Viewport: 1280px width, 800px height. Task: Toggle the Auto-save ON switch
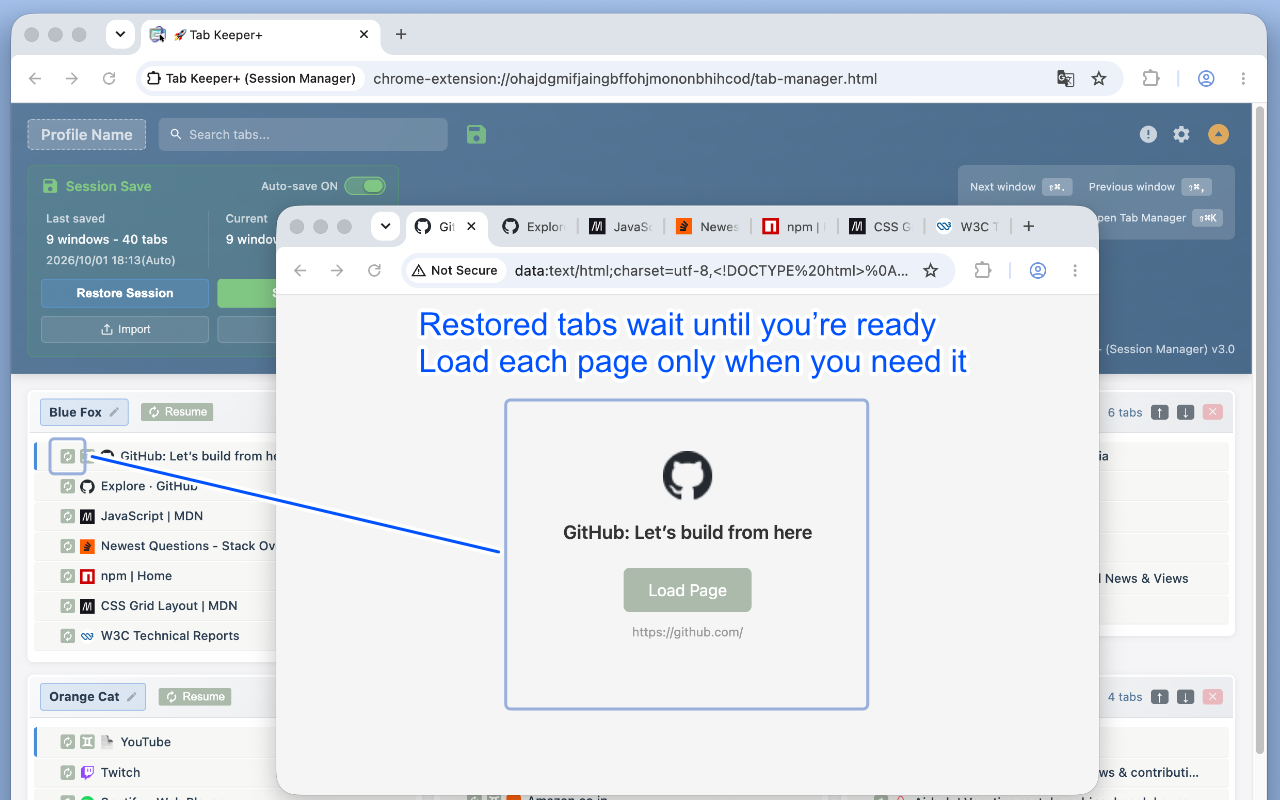click(365, 186)
